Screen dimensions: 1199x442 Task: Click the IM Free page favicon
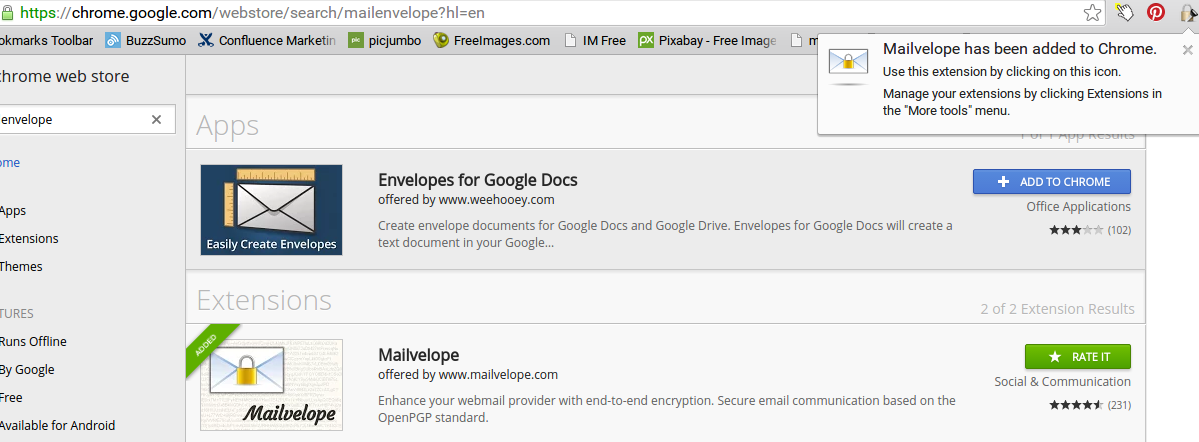pos(570,41)
